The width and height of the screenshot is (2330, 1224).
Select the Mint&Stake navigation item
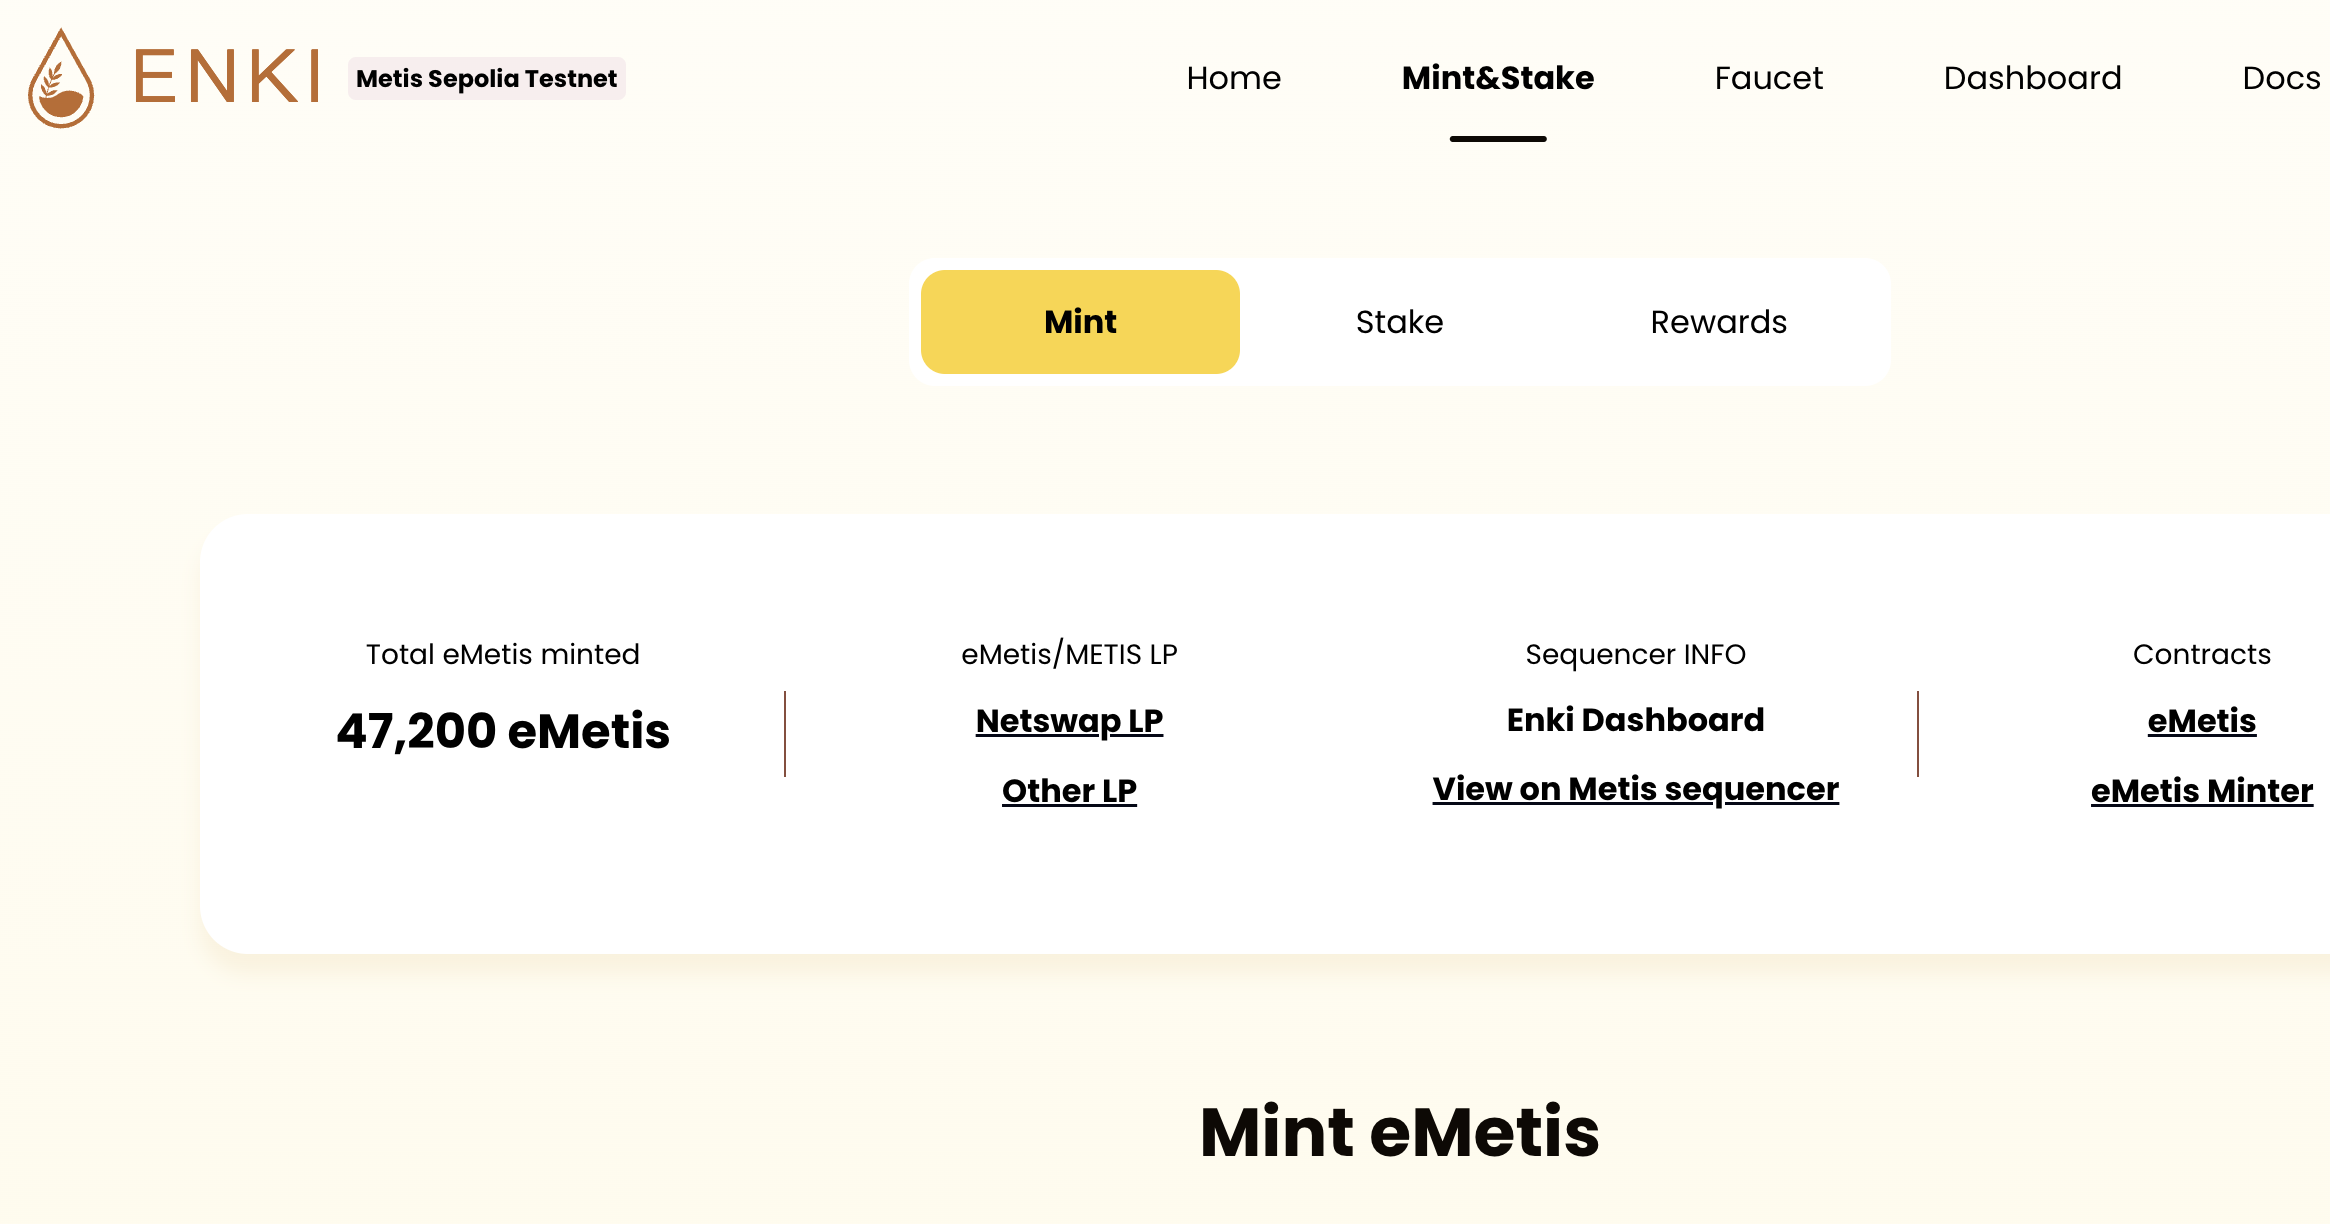coord(1497,78)
